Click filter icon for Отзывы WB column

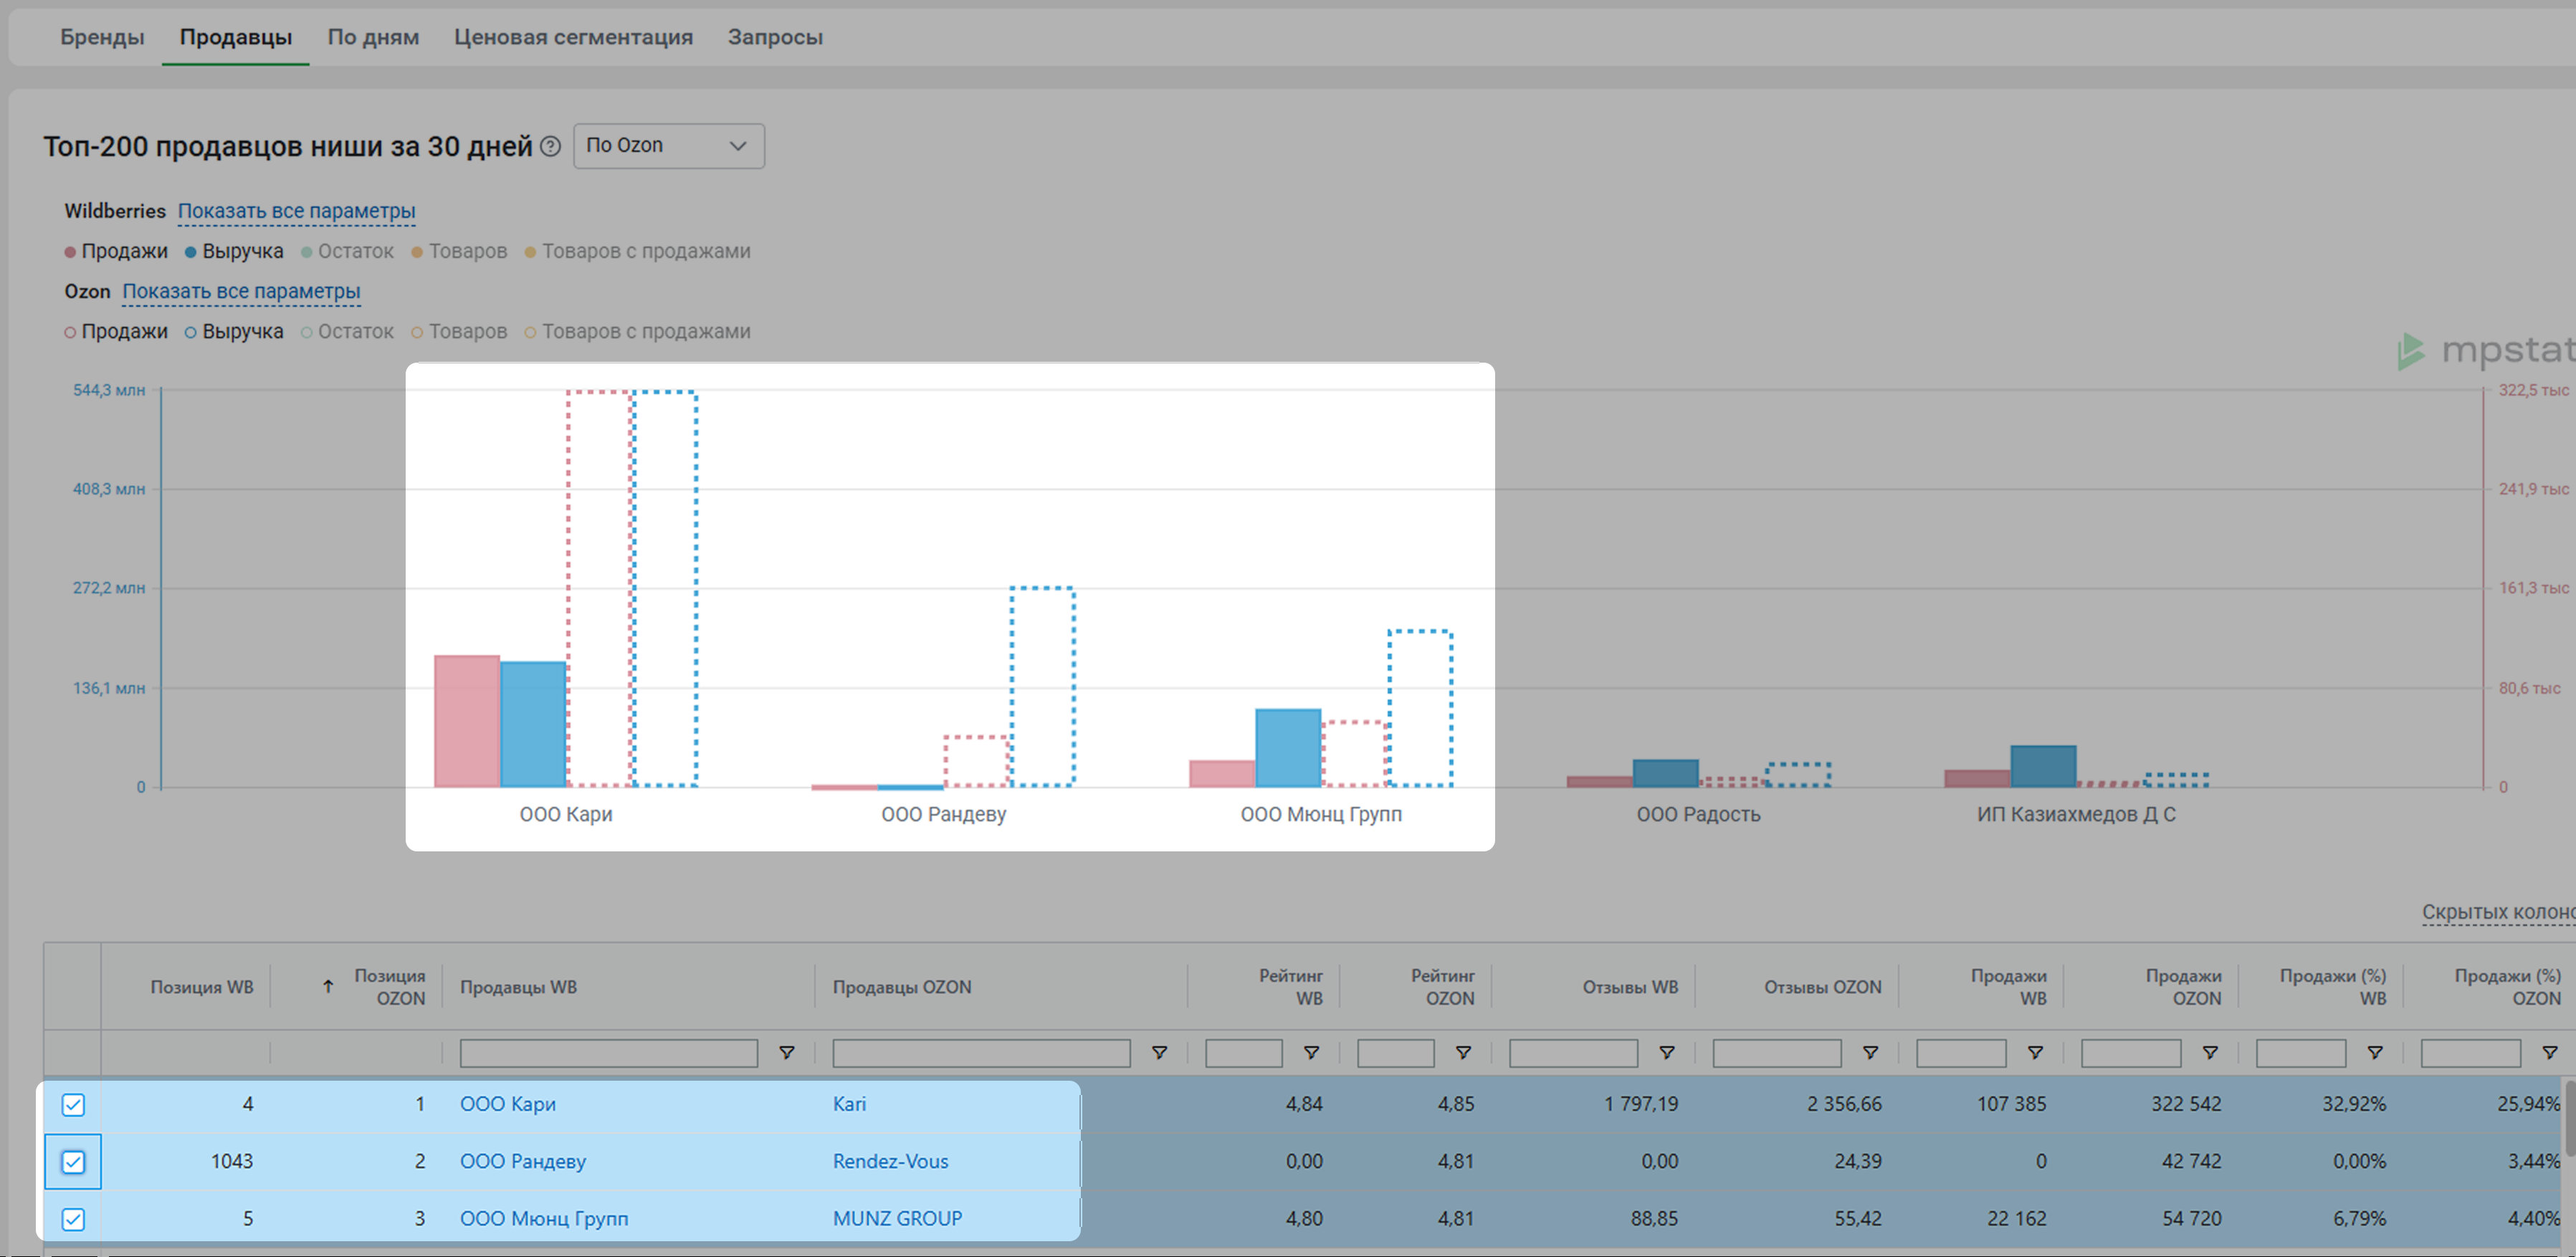(1667, 1052)
